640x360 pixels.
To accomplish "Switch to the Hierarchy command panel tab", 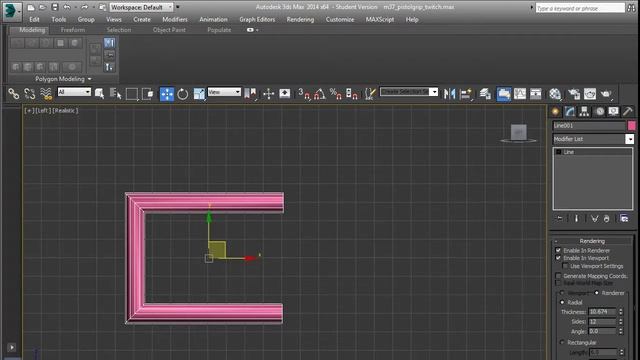I will [x=584, y=111].
